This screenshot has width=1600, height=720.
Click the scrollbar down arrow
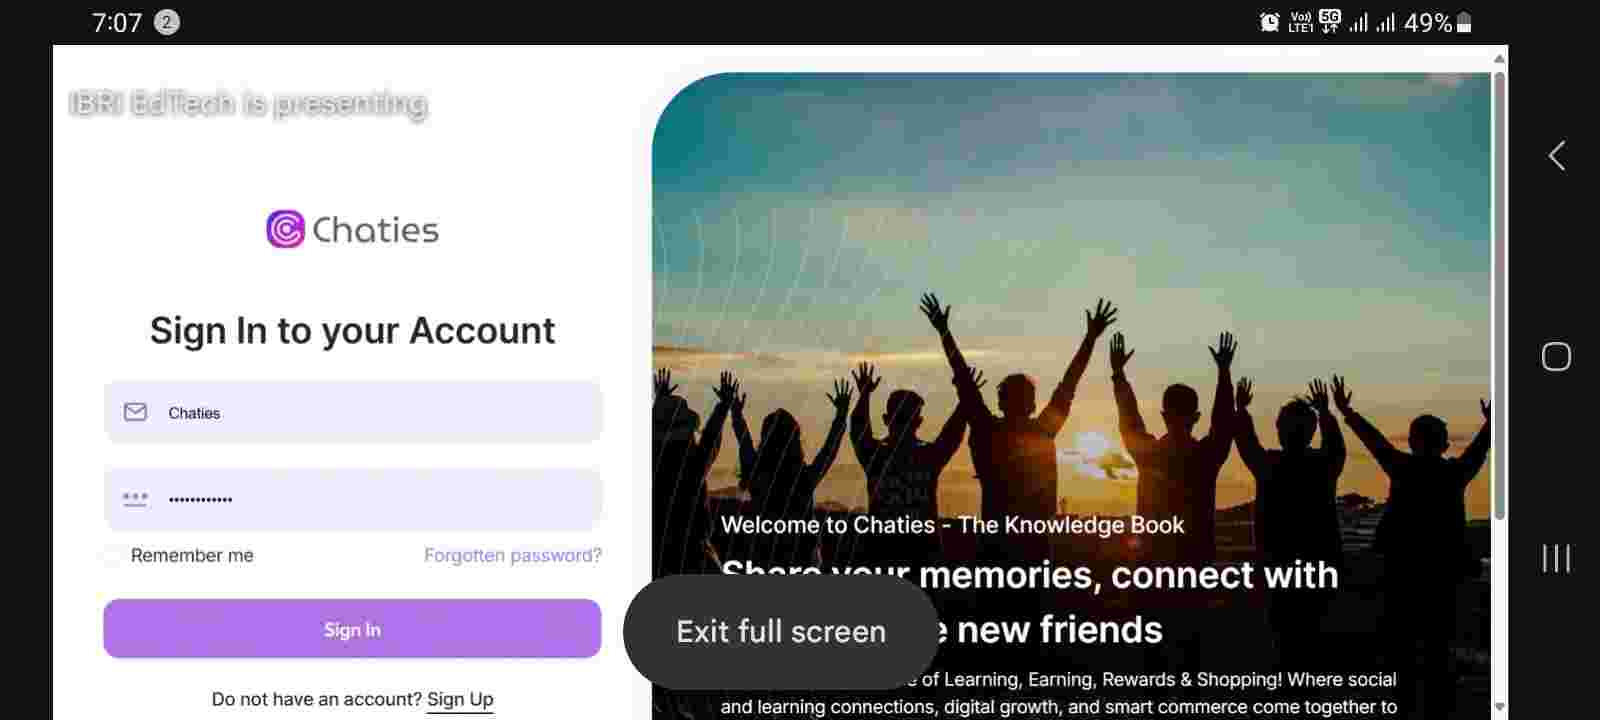tap(1499, 707)
